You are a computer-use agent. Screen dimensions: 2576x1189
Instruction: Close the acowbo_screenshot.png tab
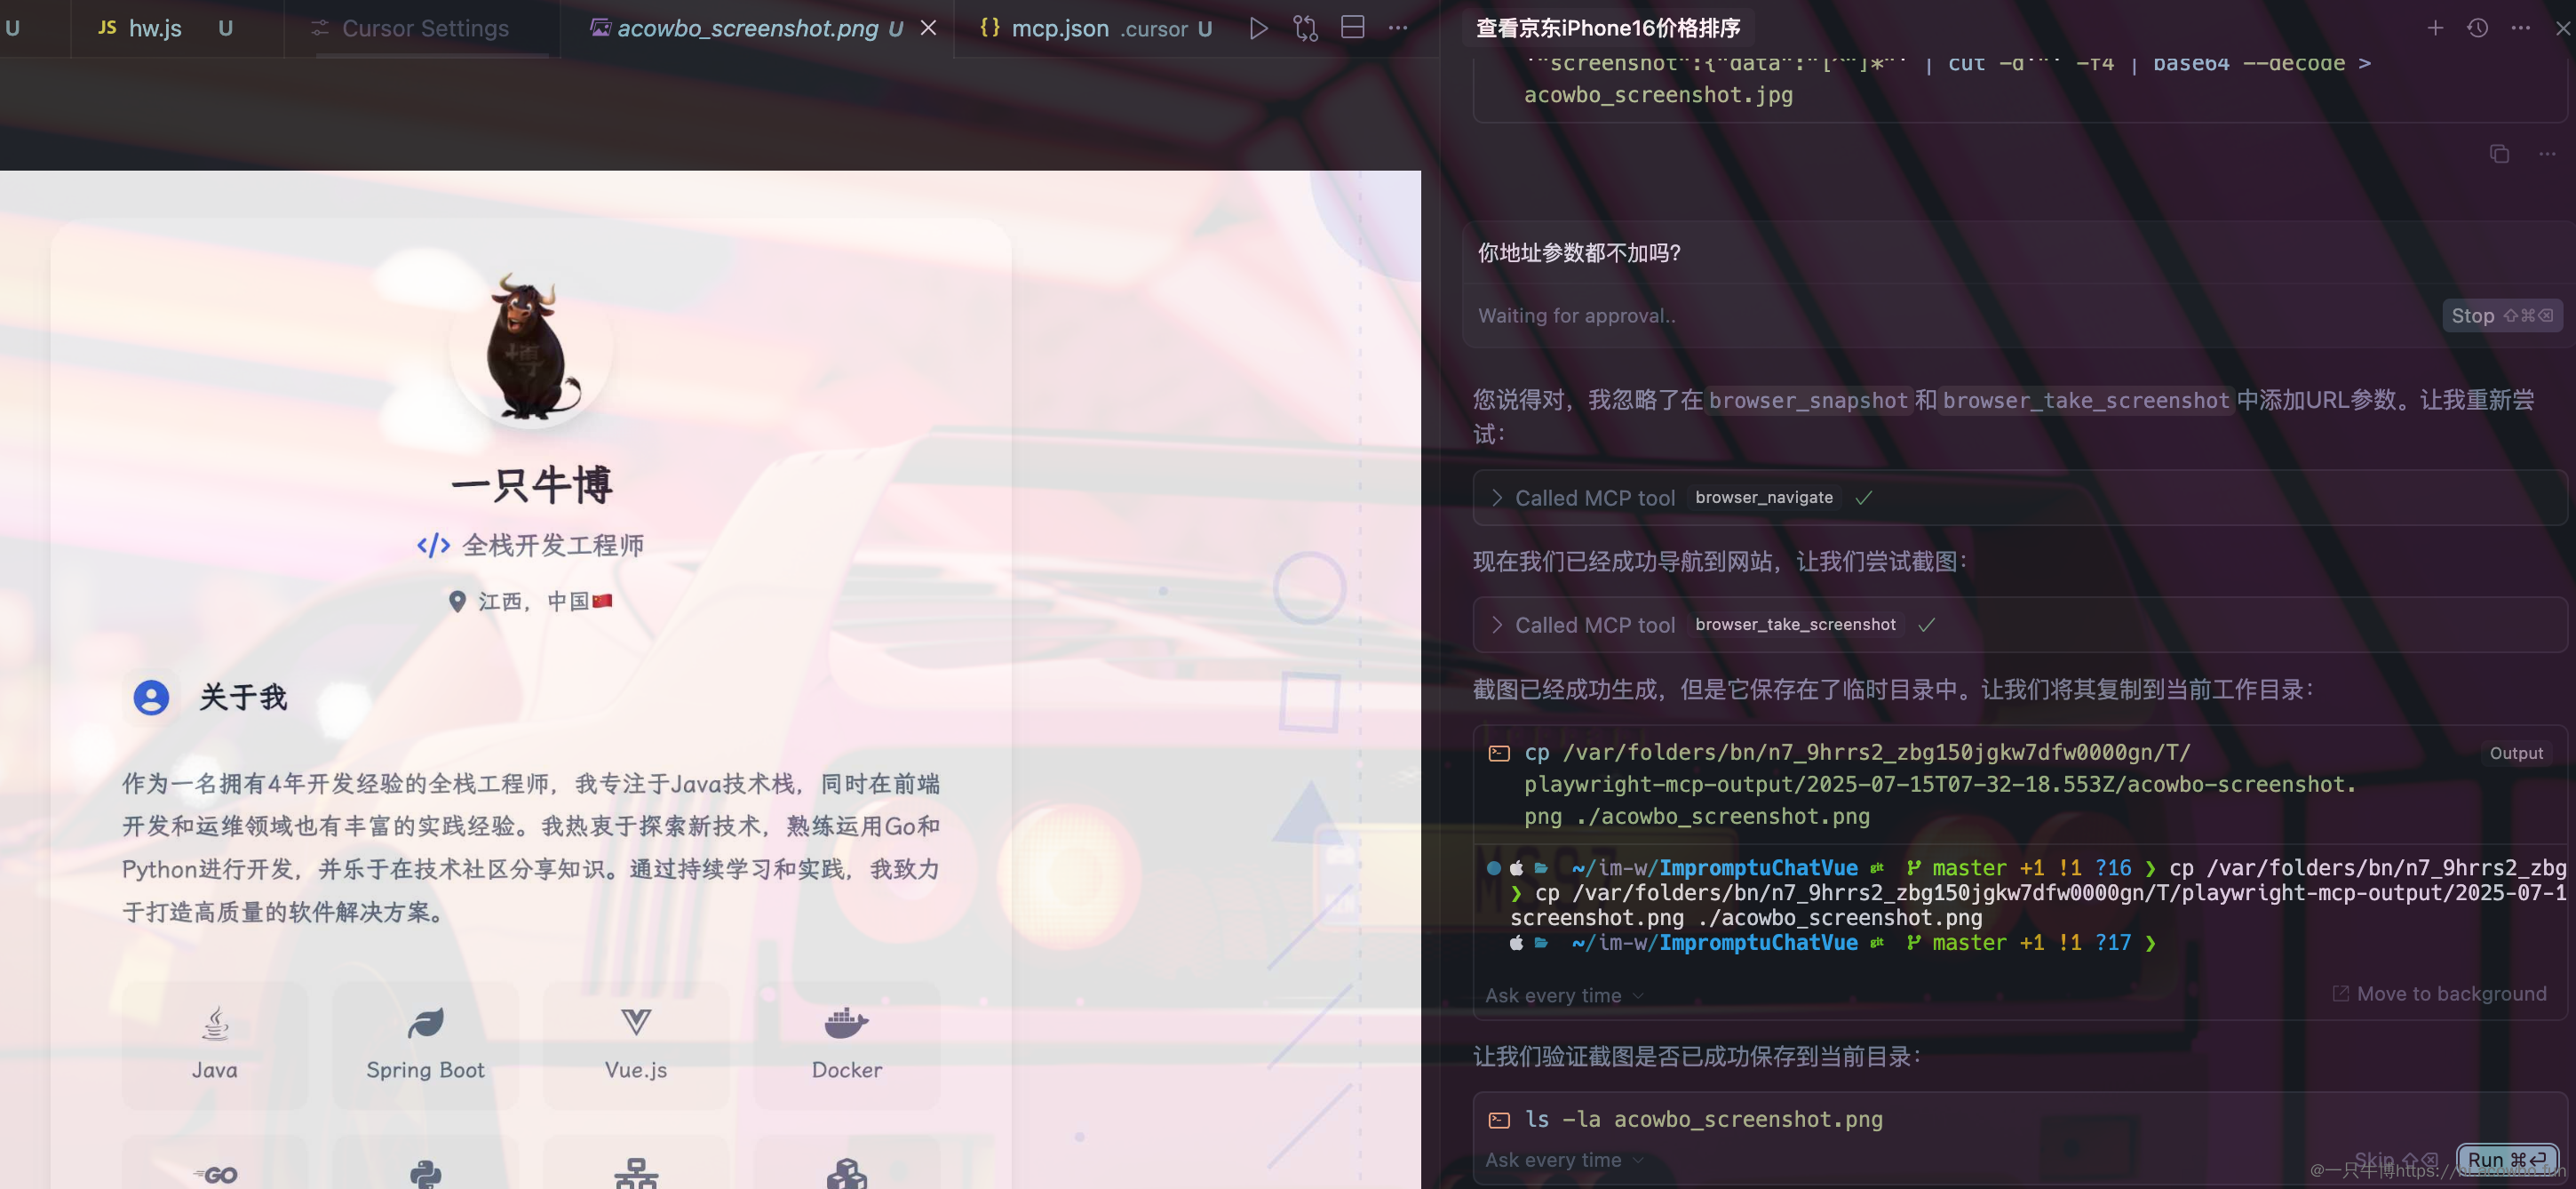pyautogui.click(x=928, y=28)
